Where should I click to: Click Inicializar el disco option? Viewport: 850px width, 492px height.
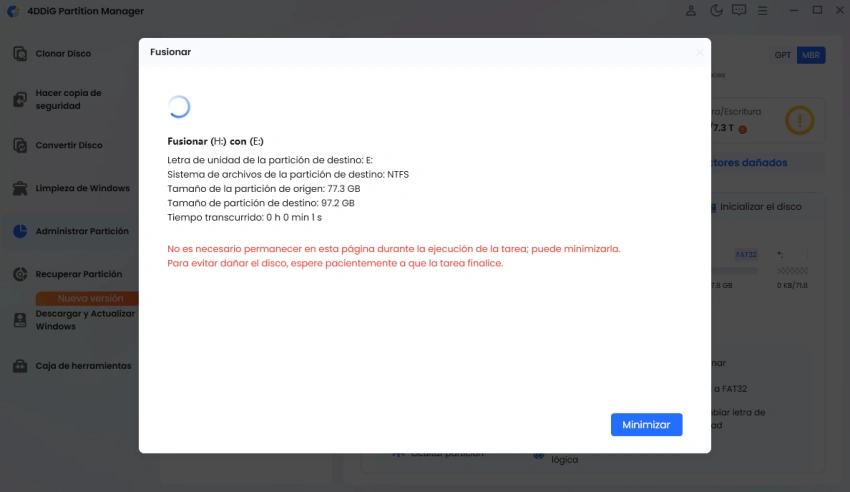760,207
